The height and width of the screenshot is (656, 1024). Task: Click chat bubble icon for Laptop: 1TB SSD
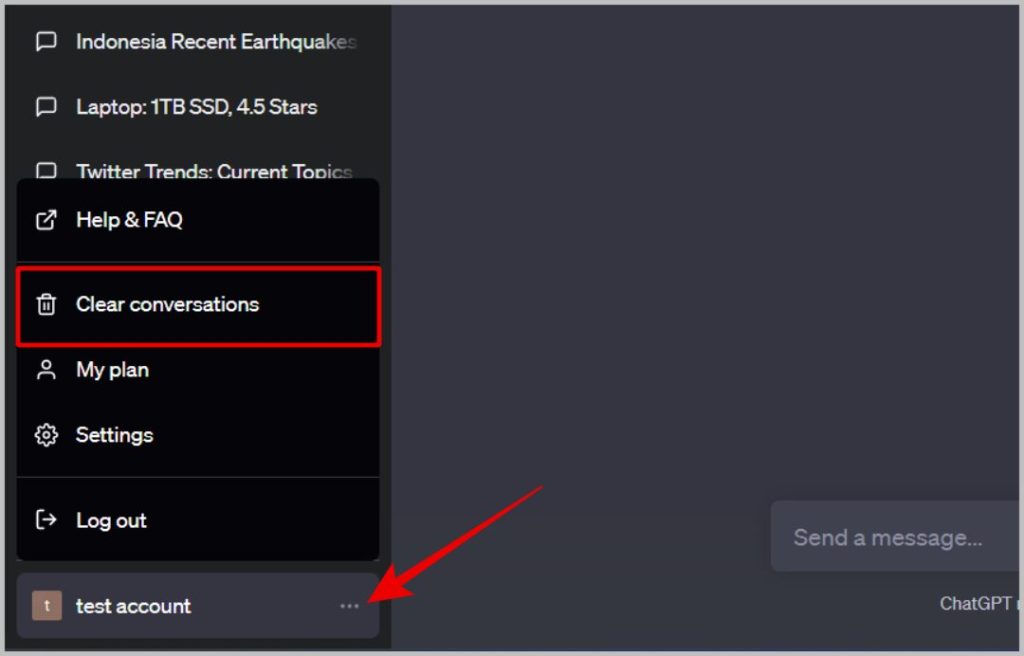point(46,107)
